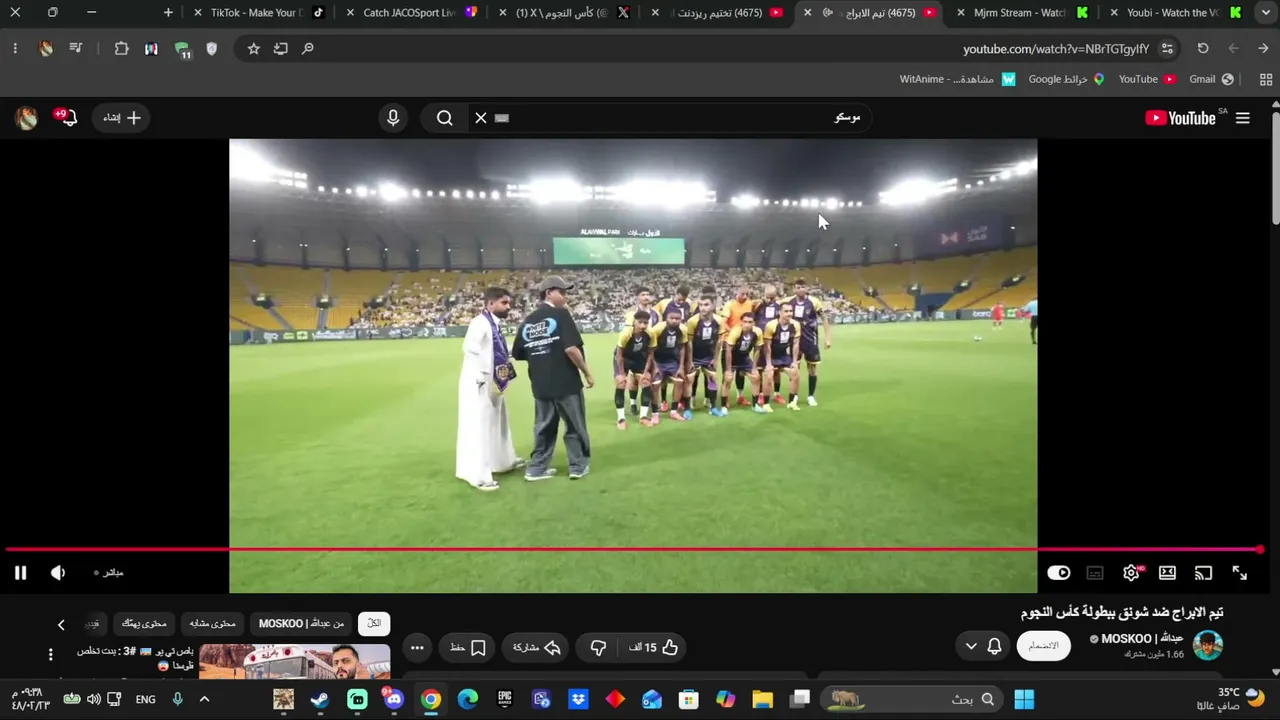Open Steam from the taskbar

320,699
